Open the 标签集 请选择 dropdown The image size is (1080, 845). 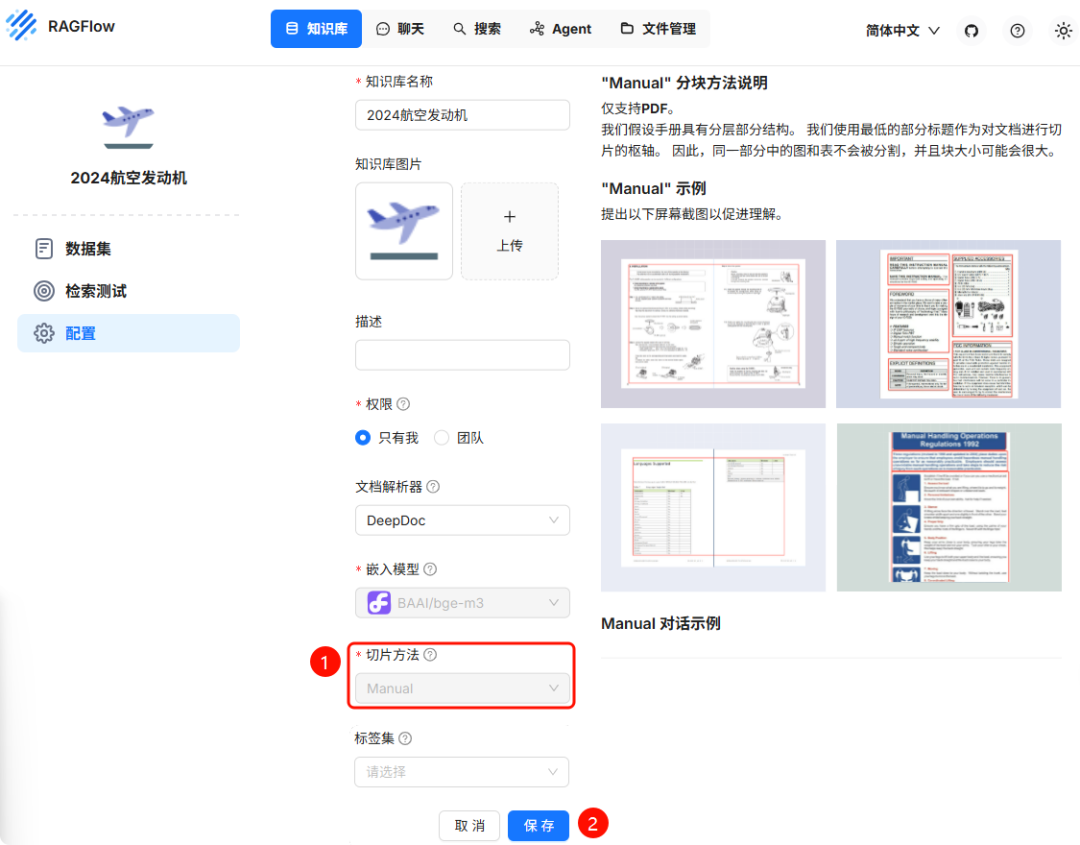461,772
